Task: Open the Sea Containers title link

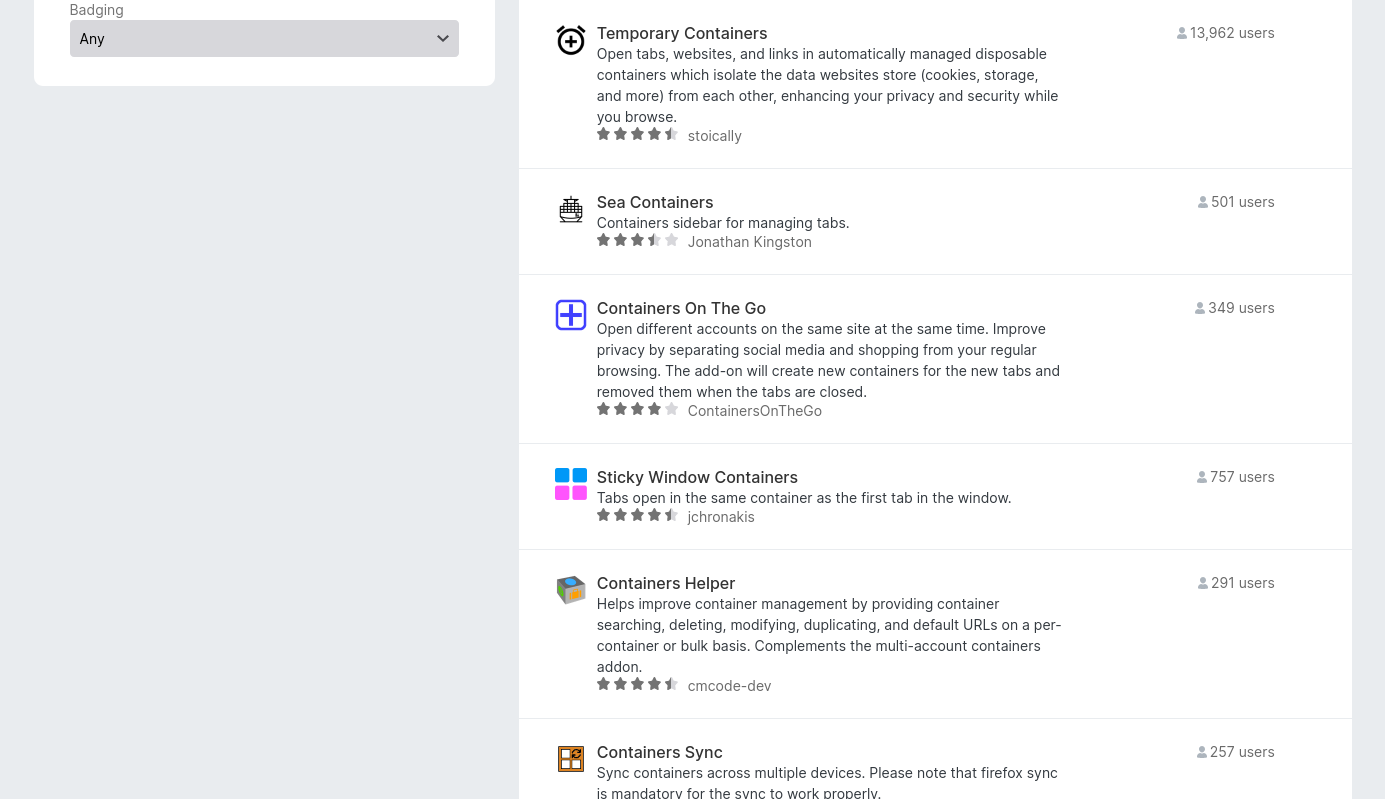Action: (654, 202)
